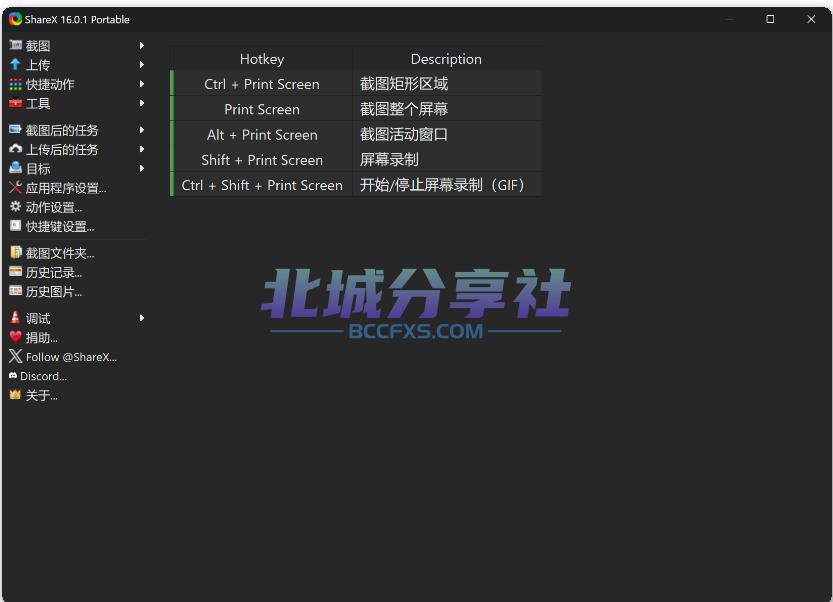The width and height of the screenshot is (833, 602).
Task: Expand the 上传后的任务 submenu arrow
Action: [142, 149]
